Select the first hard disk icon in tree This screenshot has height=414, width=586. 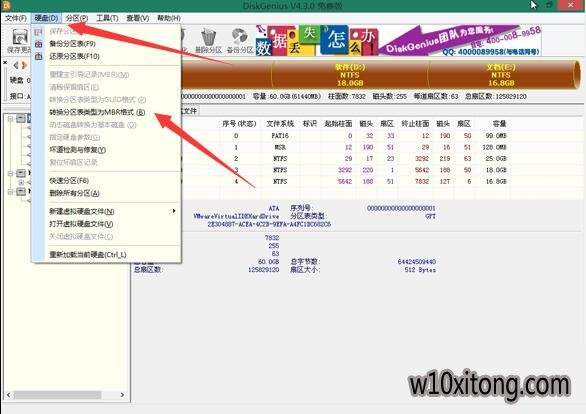21,119
